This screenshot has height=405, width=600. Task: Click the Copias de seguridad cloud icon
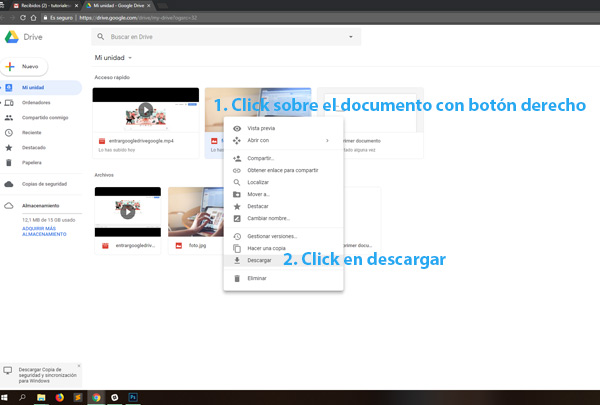9,184
